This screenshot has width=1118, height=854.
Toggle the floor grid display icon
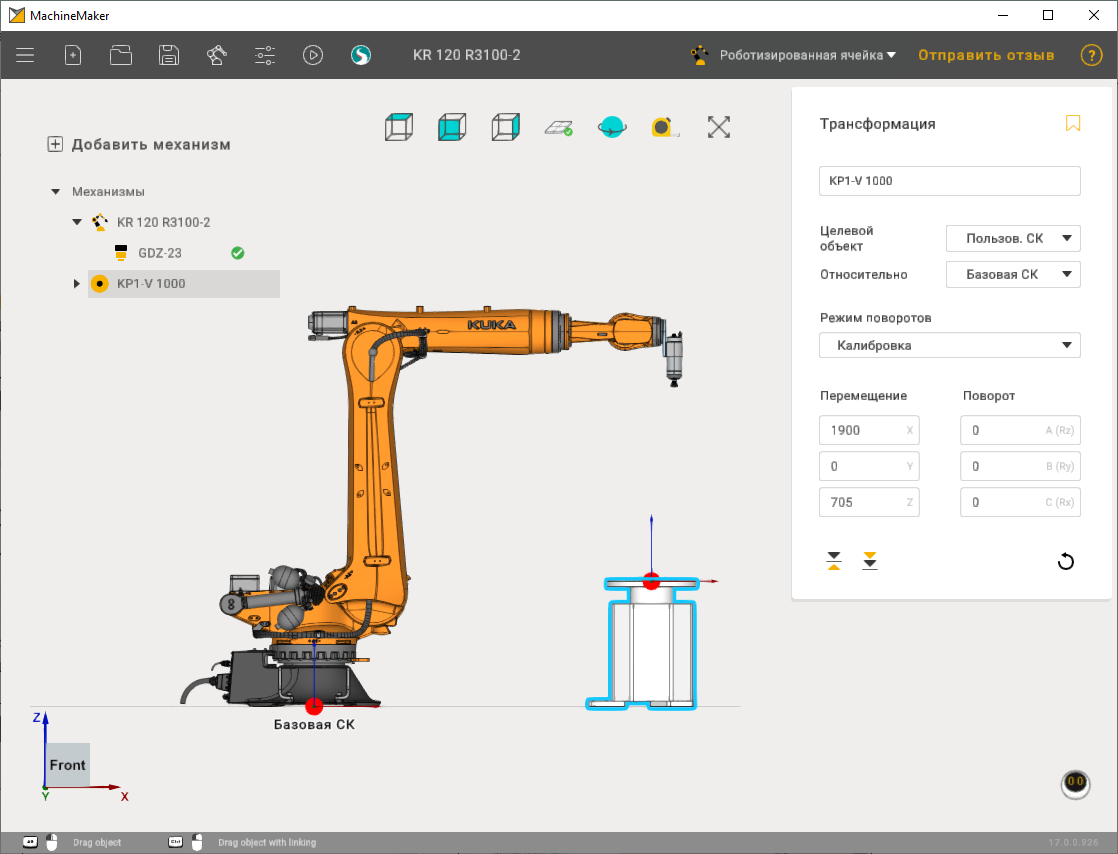click(x=558, y=127)
